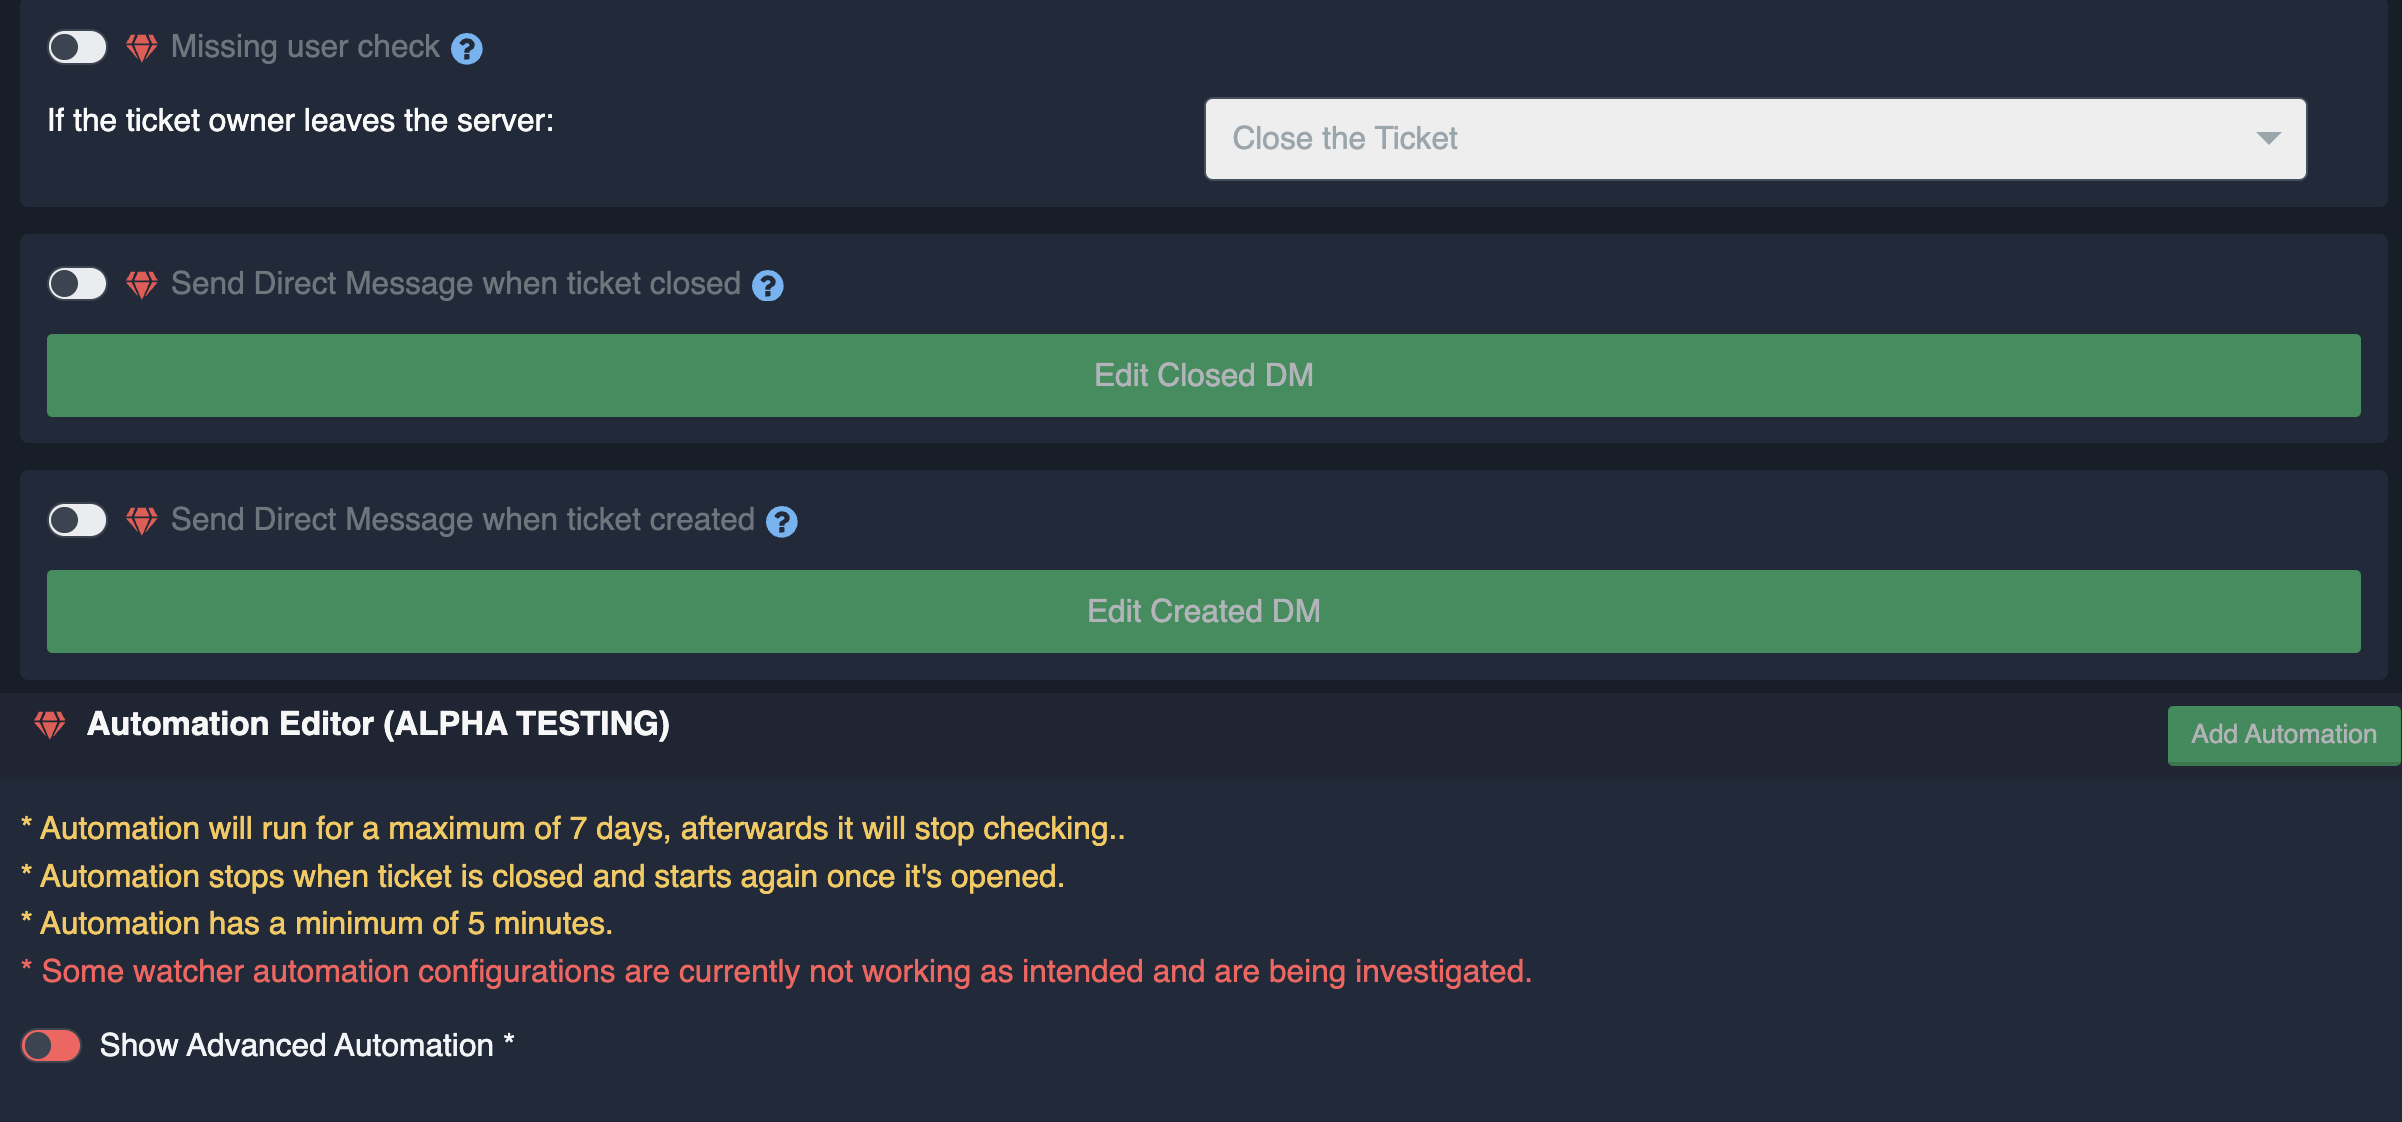The image size is (2402, 1122).
Task: Click Edit Closed DM
Action: pos(1201,375)
